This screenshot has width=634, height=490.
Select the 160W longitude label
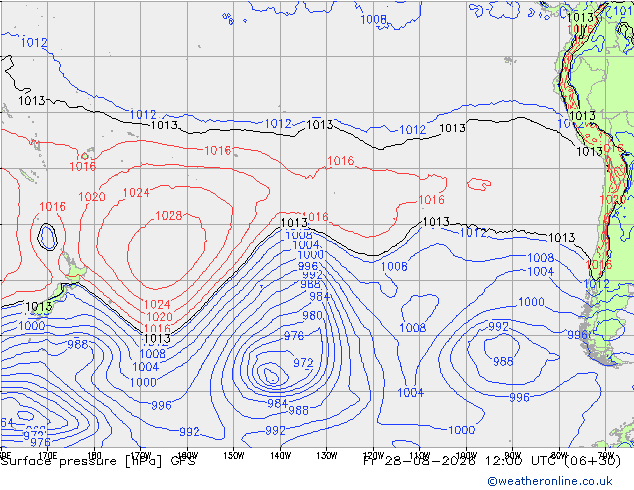188,456
